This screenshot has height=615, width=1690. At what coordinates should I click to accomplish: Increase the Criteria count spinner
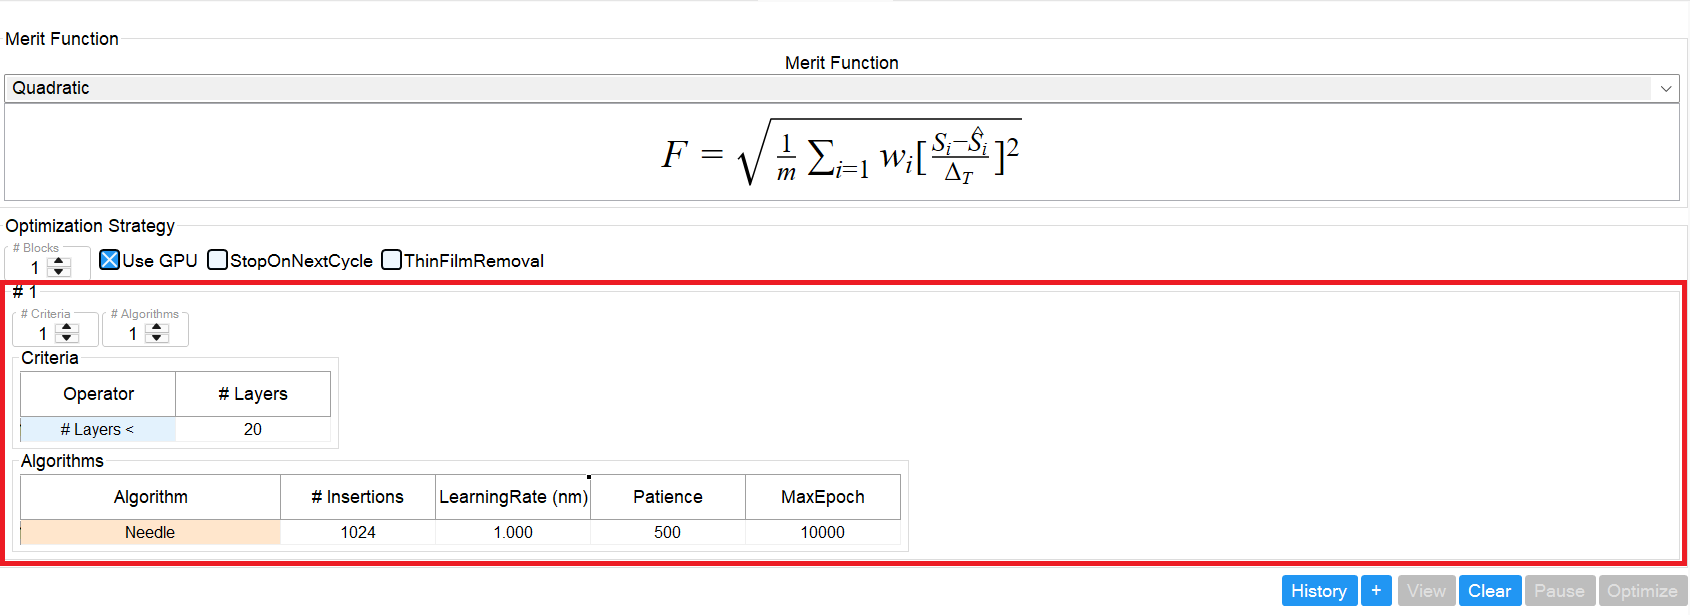[67, 328]
